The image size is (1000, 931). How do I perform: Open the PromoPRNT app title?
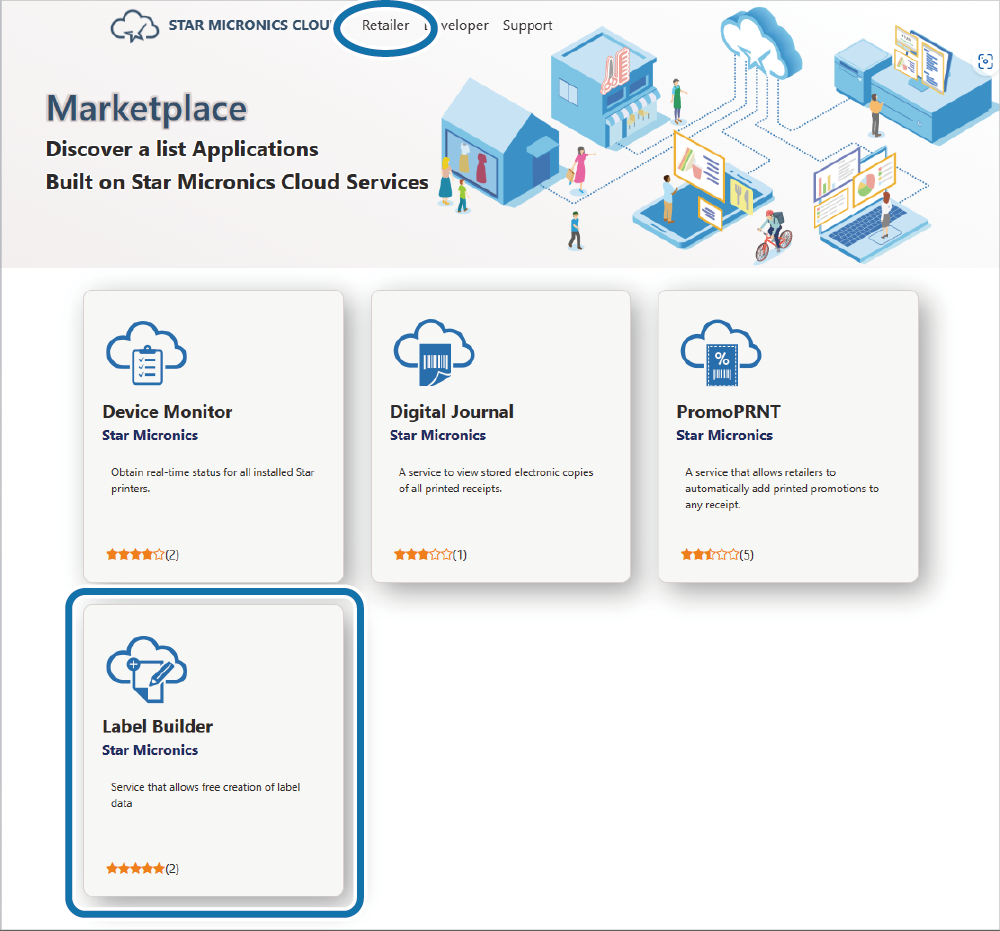click(x=728, y=412)
